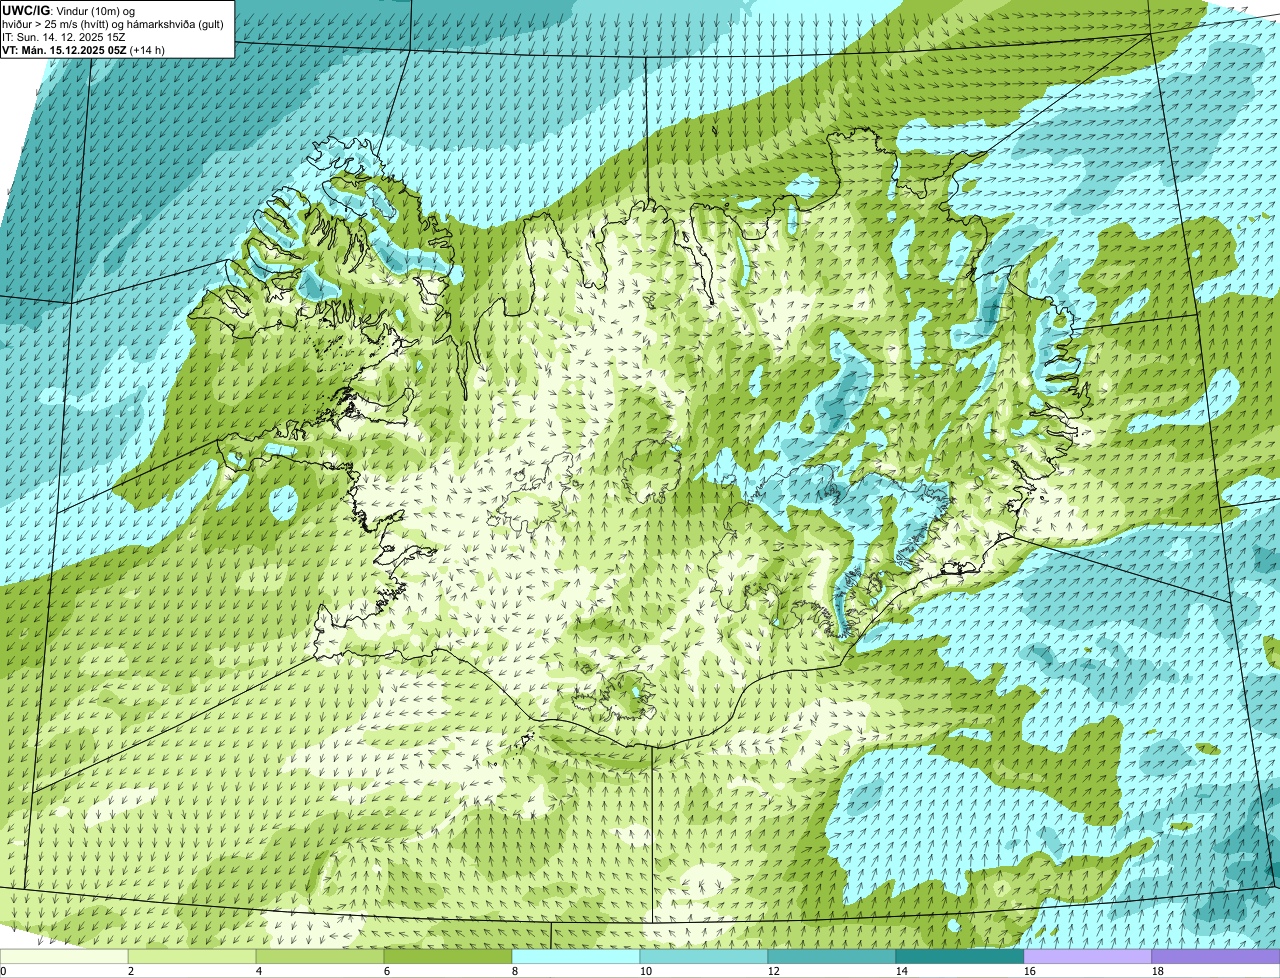Screen dimensions: 1280x978
Task: Click the "hviður > 25 m/s (hvítt)" description line
Action: tap(113, 24)
